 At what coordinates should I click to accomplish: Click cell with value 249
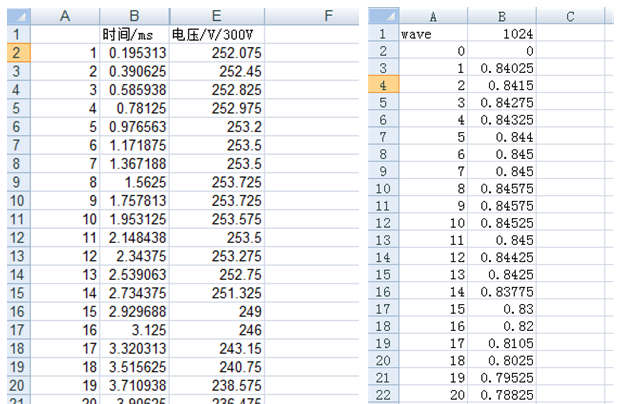(217, 311)
